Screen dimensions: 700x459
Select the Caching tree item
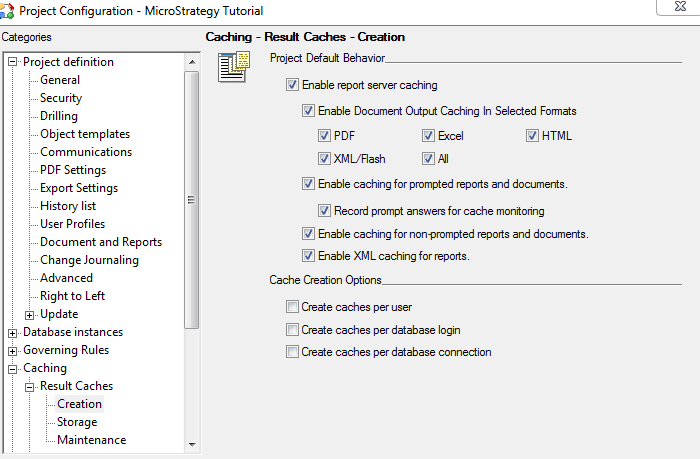click(45, 368)
